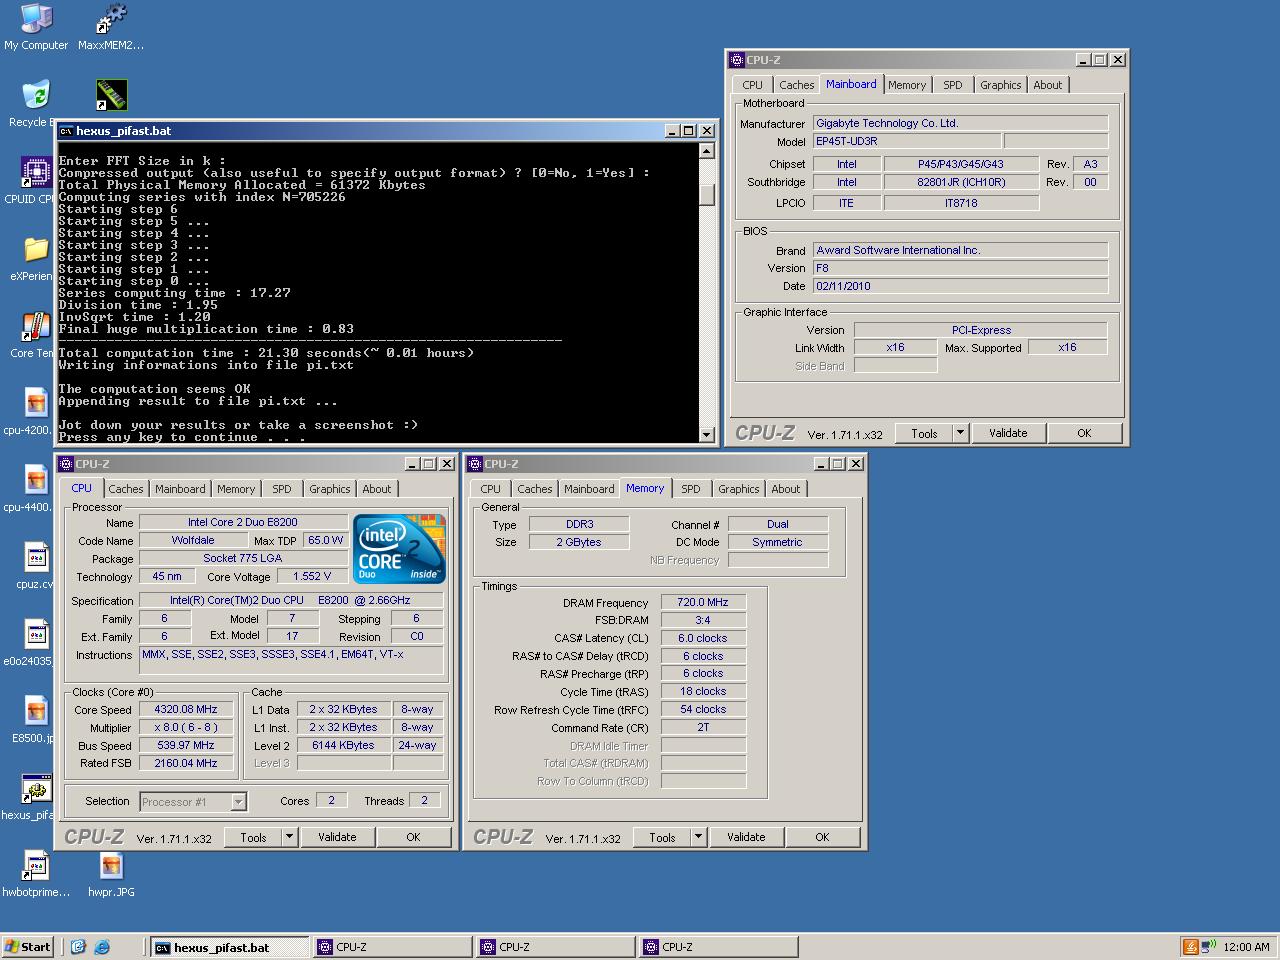Click the Southbridge 82801JR (ICH10R) field
The image size is (1280, 960).
coord(961,183)
